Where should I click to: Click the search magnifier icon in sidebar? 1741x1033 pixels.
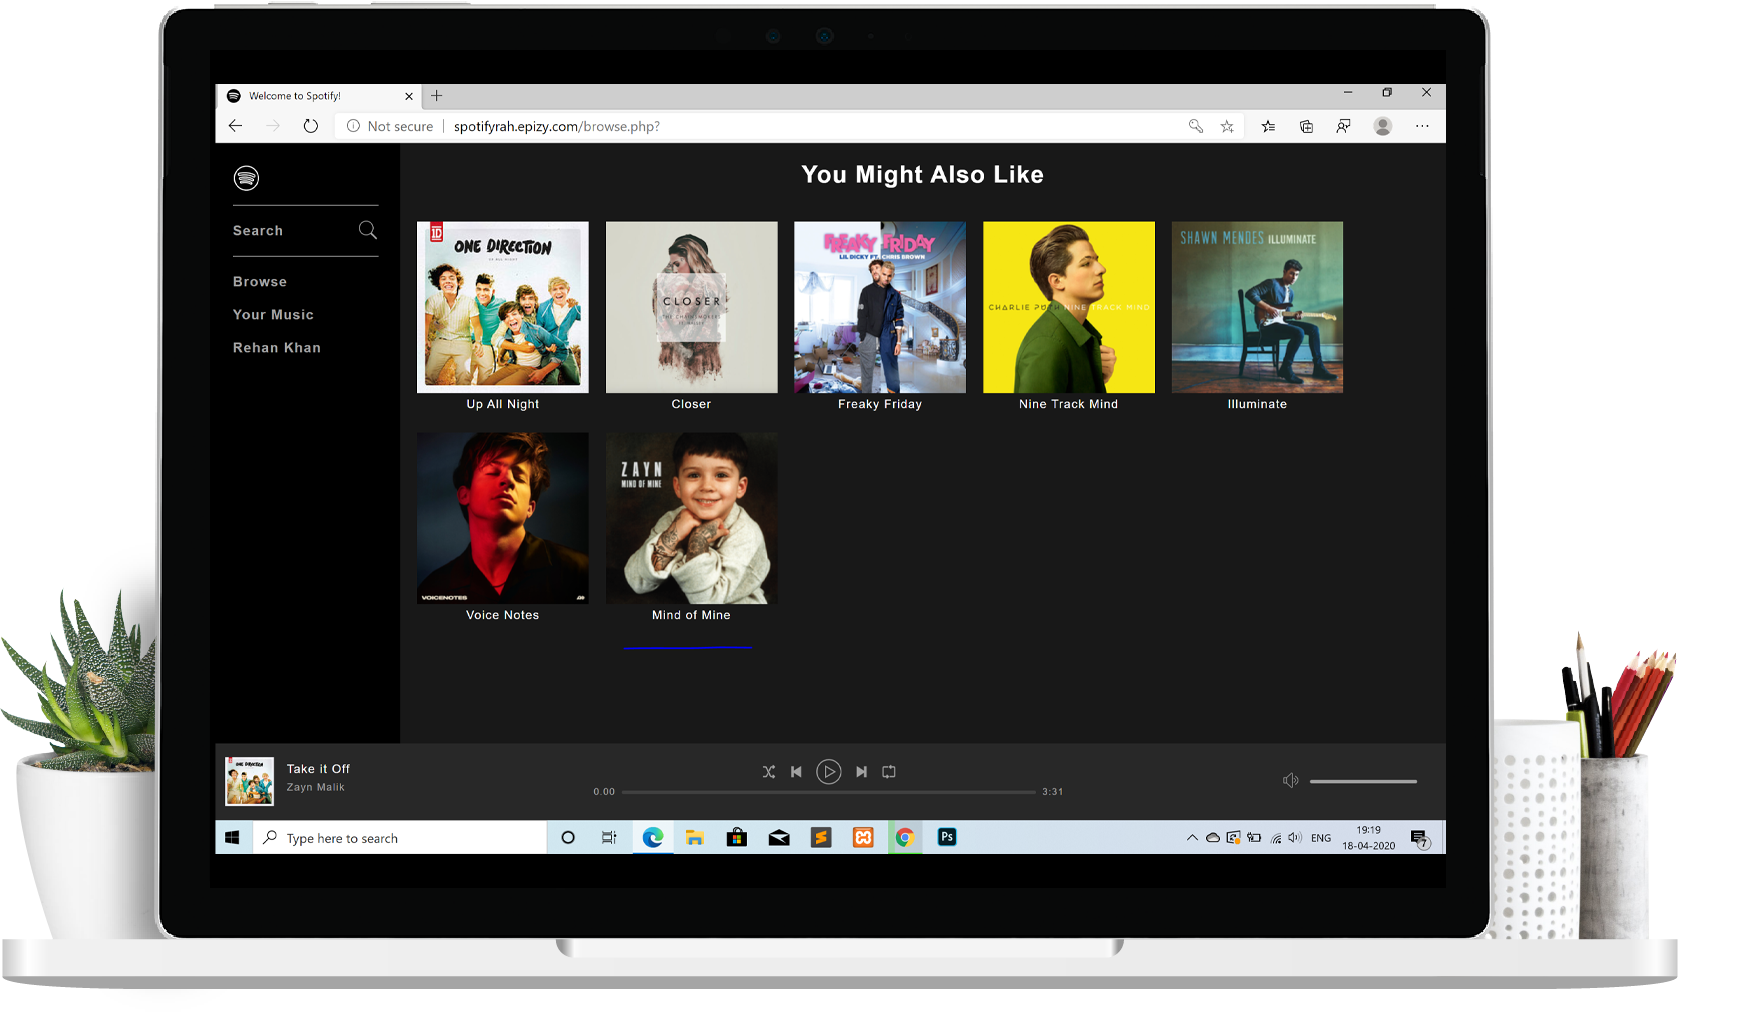[x=368, y=231]
